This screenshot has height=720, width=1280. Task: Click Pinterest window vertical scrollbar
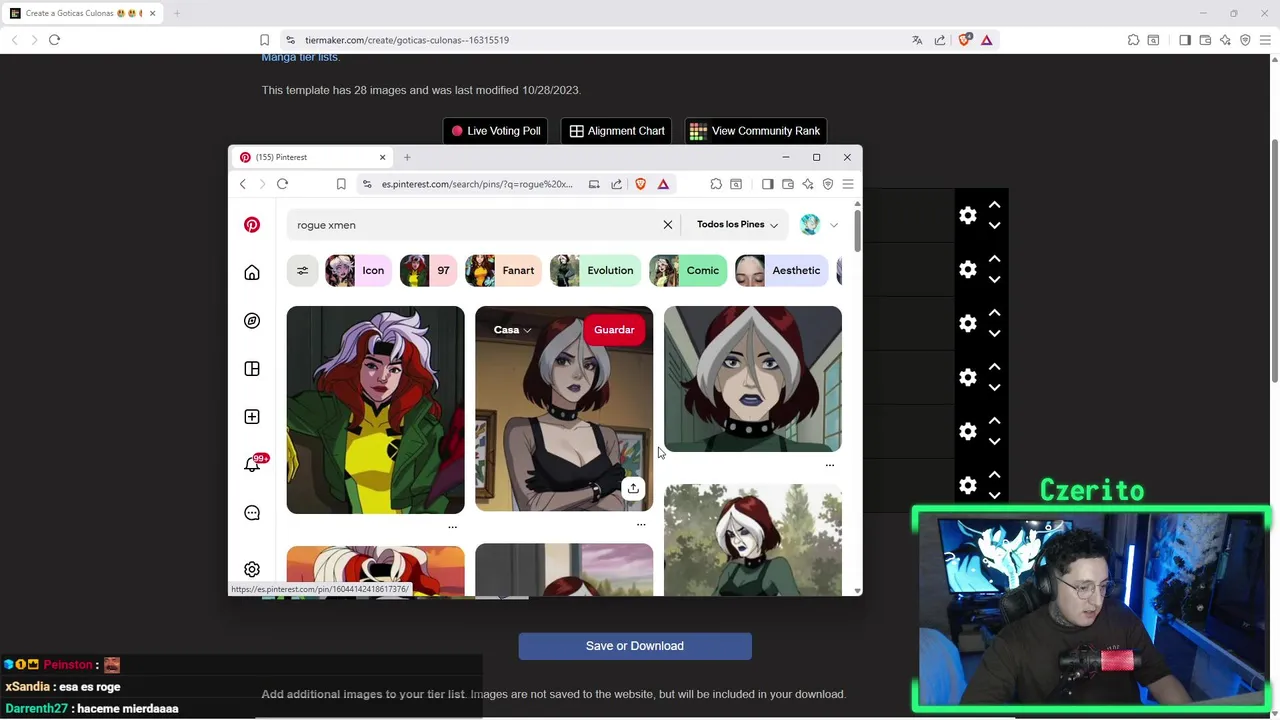tap(857, 231)
